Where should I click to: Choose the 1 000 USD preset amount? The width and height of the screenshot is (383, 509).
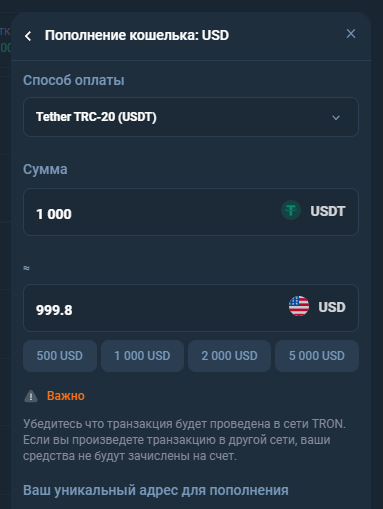click(142, 356)
